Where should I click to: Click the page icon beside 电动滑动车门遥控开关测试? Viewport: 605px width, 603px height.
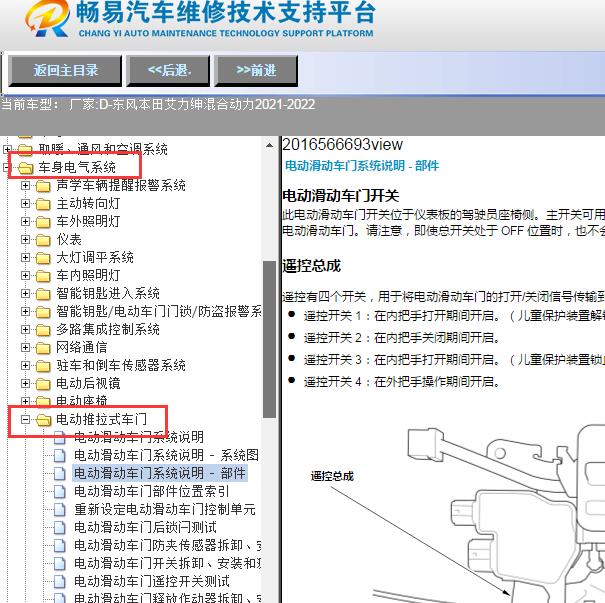click(x=60, y=581)
